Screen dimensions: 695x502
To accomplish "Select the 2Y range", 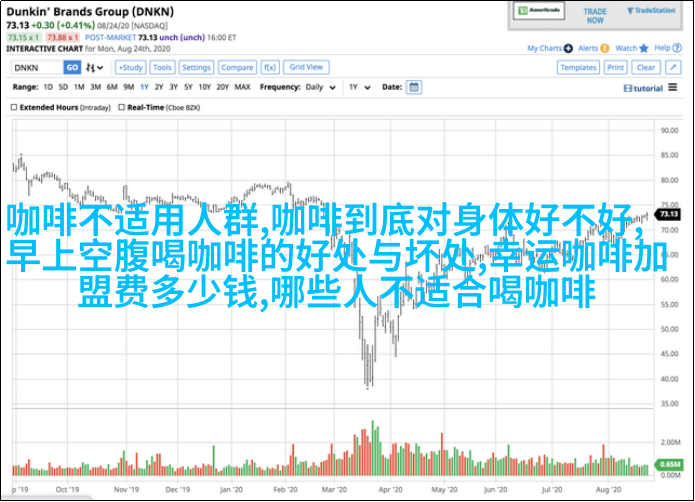I will (x=159, y=87).
